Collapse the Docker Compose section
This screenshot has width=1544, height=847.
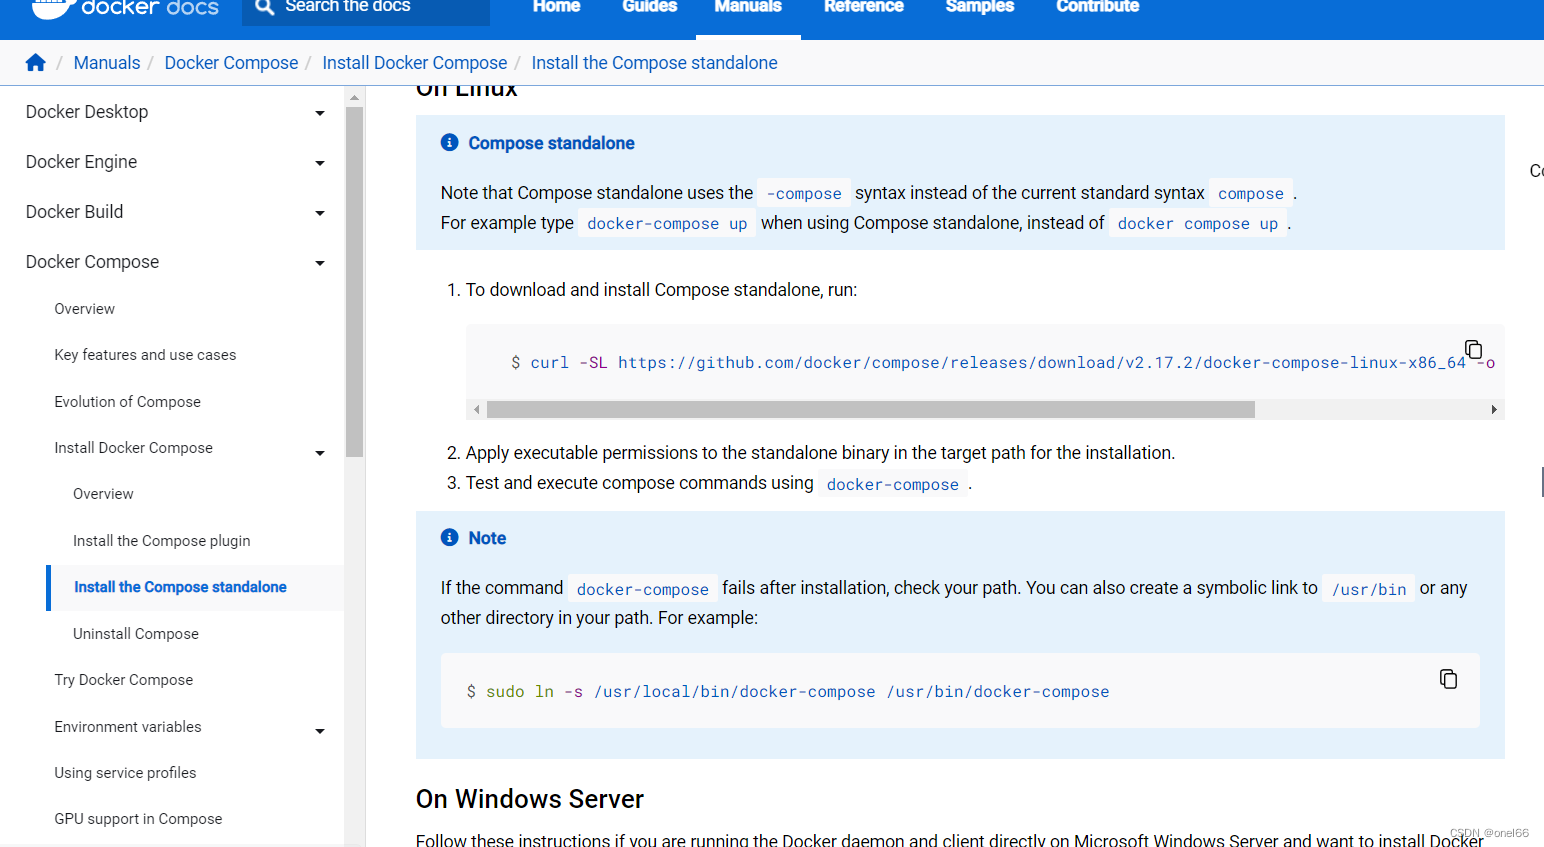tap(320, 263)
